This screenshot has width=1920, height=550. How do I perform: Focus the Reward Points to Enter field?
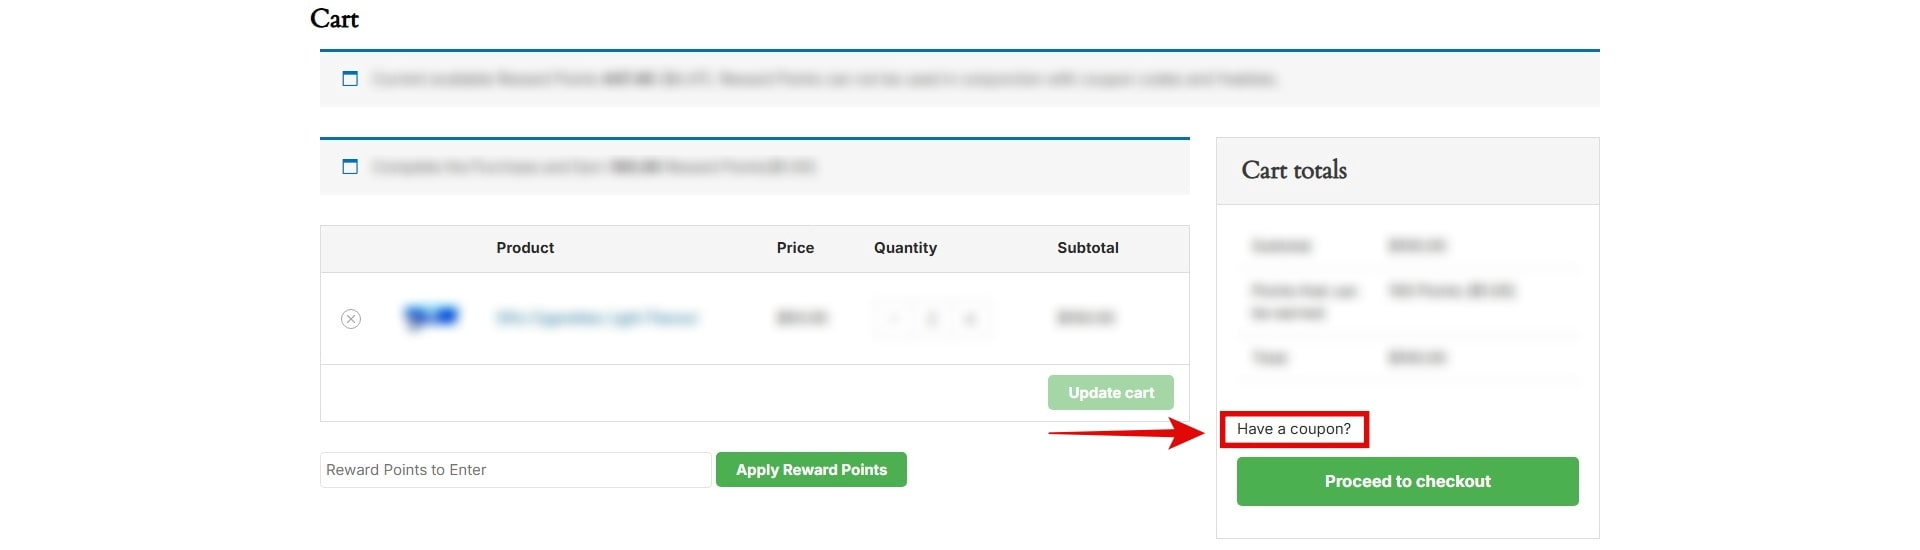click(516, 470)
